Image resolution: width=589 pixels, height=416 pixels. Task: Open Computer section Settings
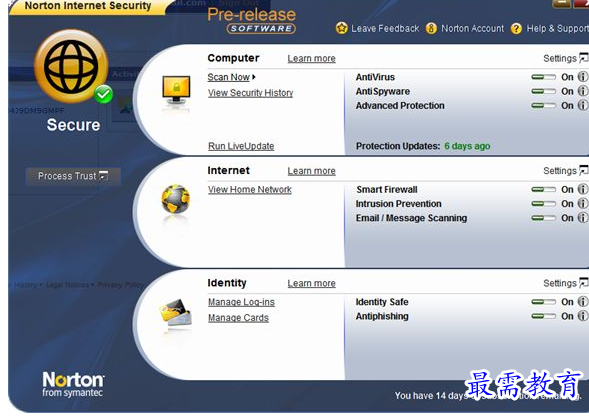coord(565,58)
